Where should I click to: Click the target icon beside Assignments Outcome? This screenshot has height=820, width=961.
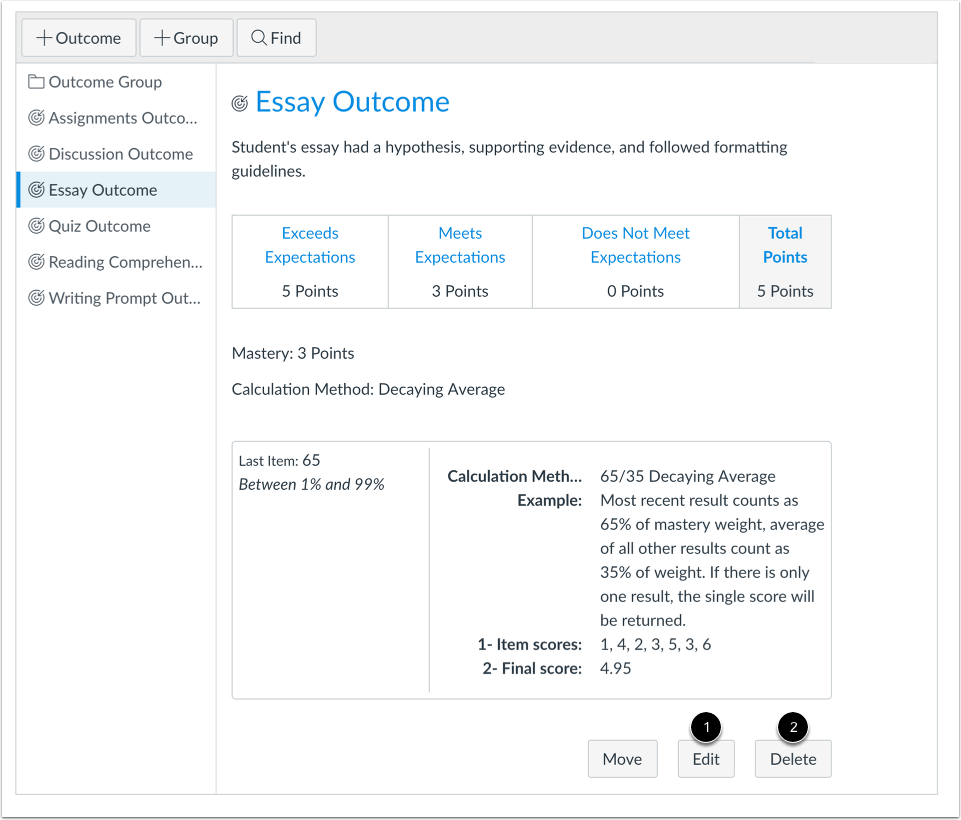pos(36,118)
